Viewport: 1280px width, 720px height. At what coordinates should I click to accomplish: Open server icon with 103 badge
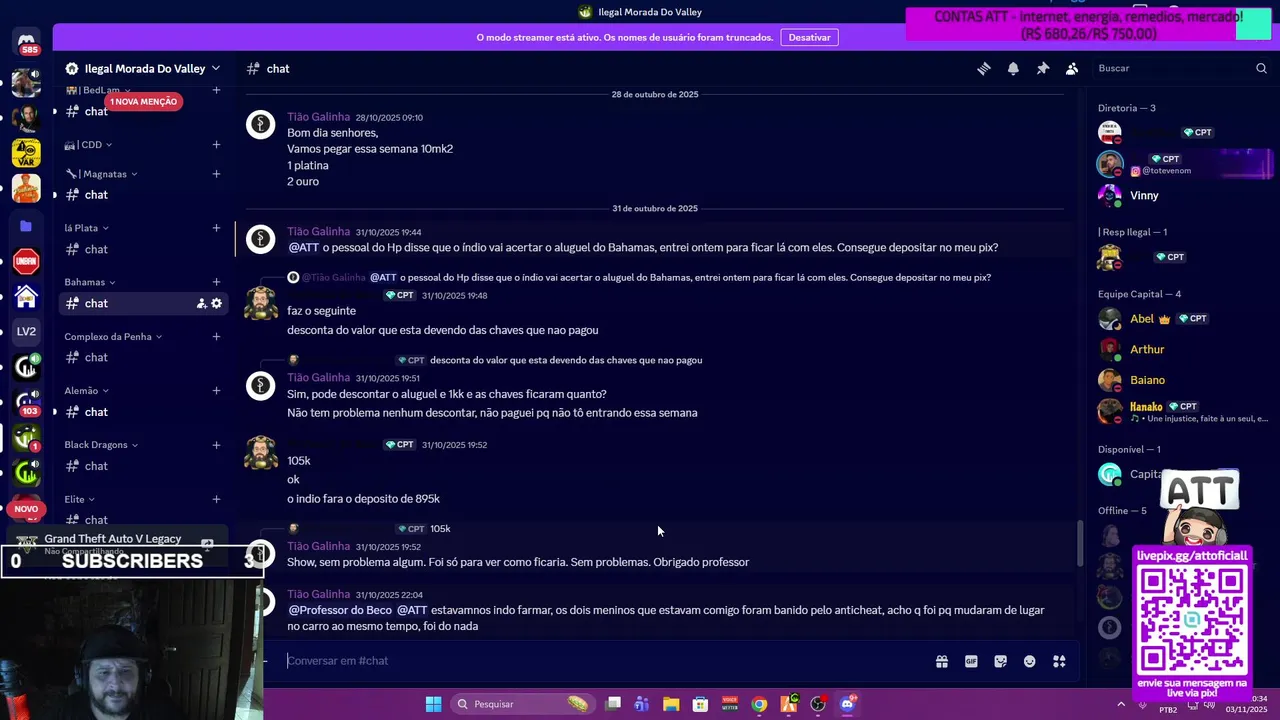tap(26, 402)
